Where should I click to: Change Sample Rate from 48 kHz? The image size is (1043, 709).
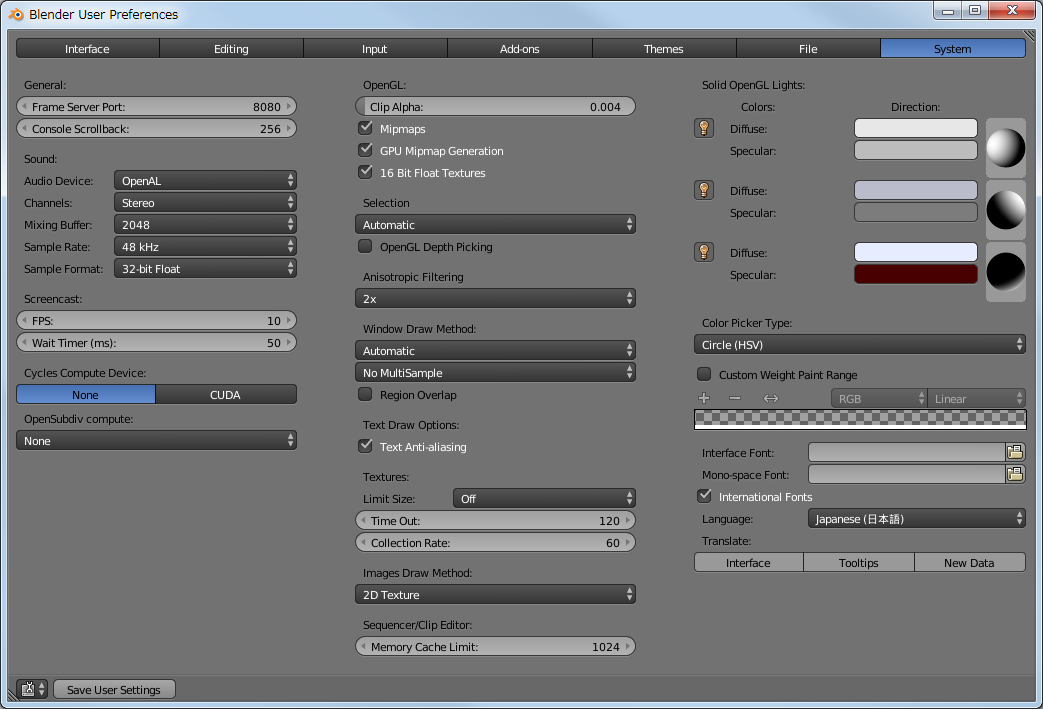tap(206, 246)
